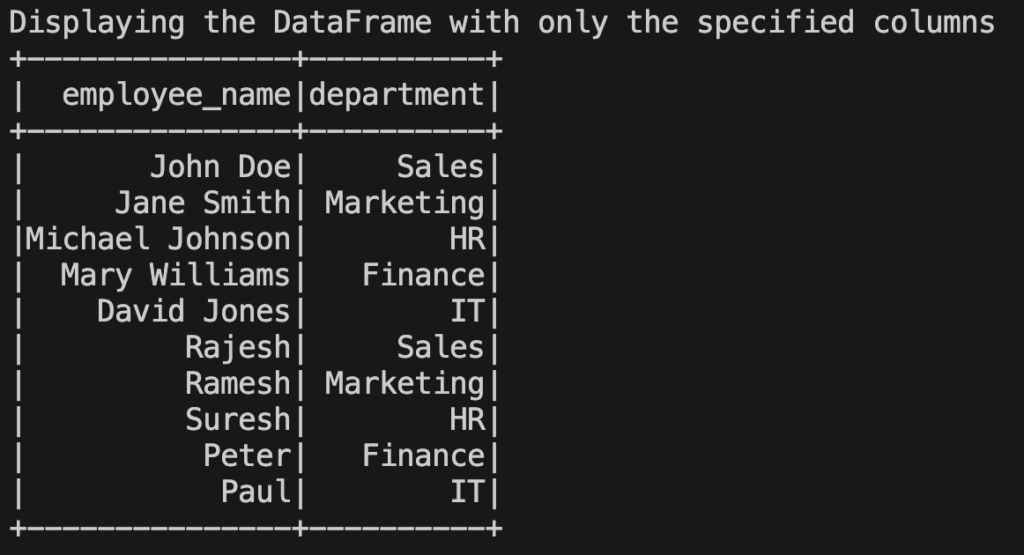This screenshot has width=1024, height=555.
Task: Select Finance department in Peter row
Action: [423, 456]
